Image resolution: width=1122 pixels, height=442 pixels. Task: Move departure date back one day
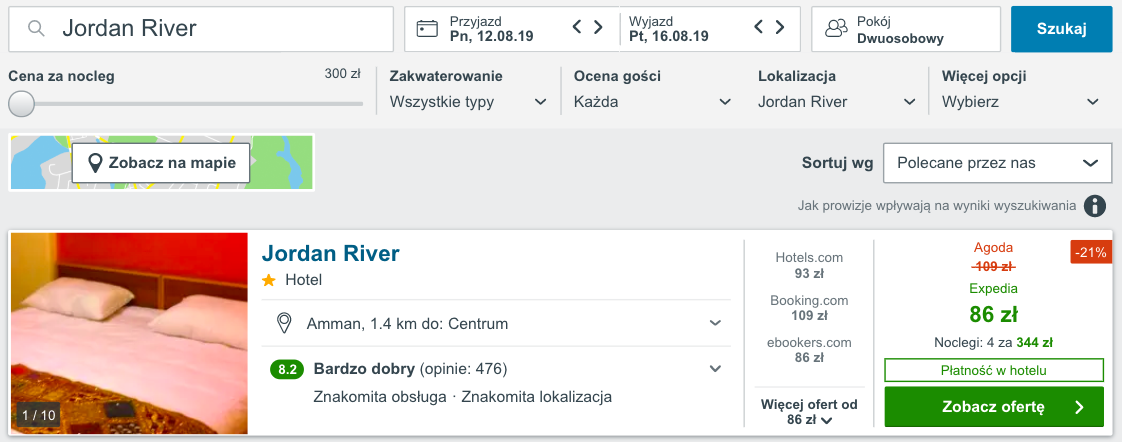click(x=759, y=27)
